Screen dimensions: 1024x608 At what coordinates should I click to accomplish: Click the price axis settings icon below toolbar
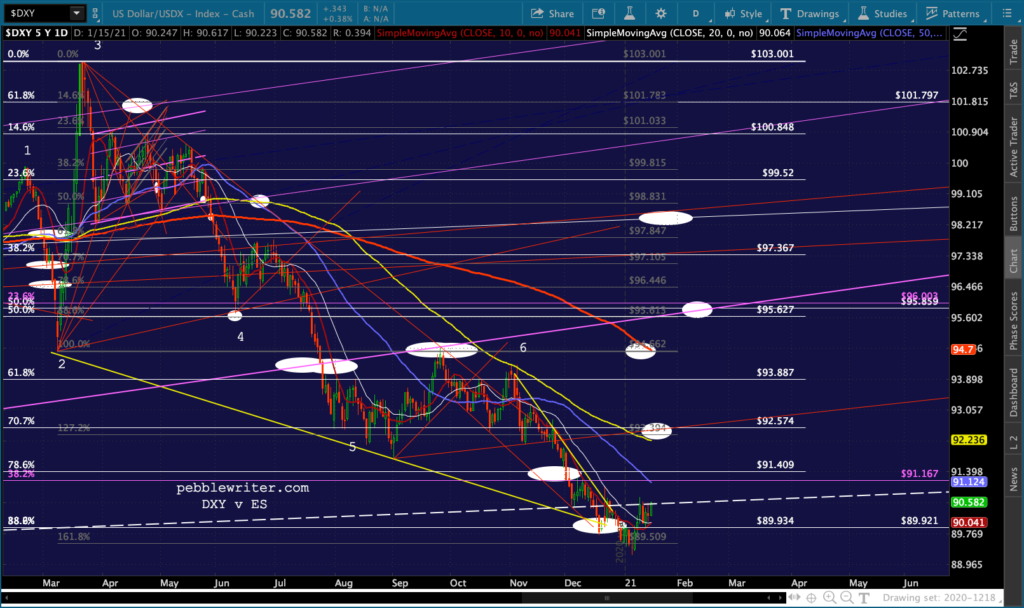[960, 34]
